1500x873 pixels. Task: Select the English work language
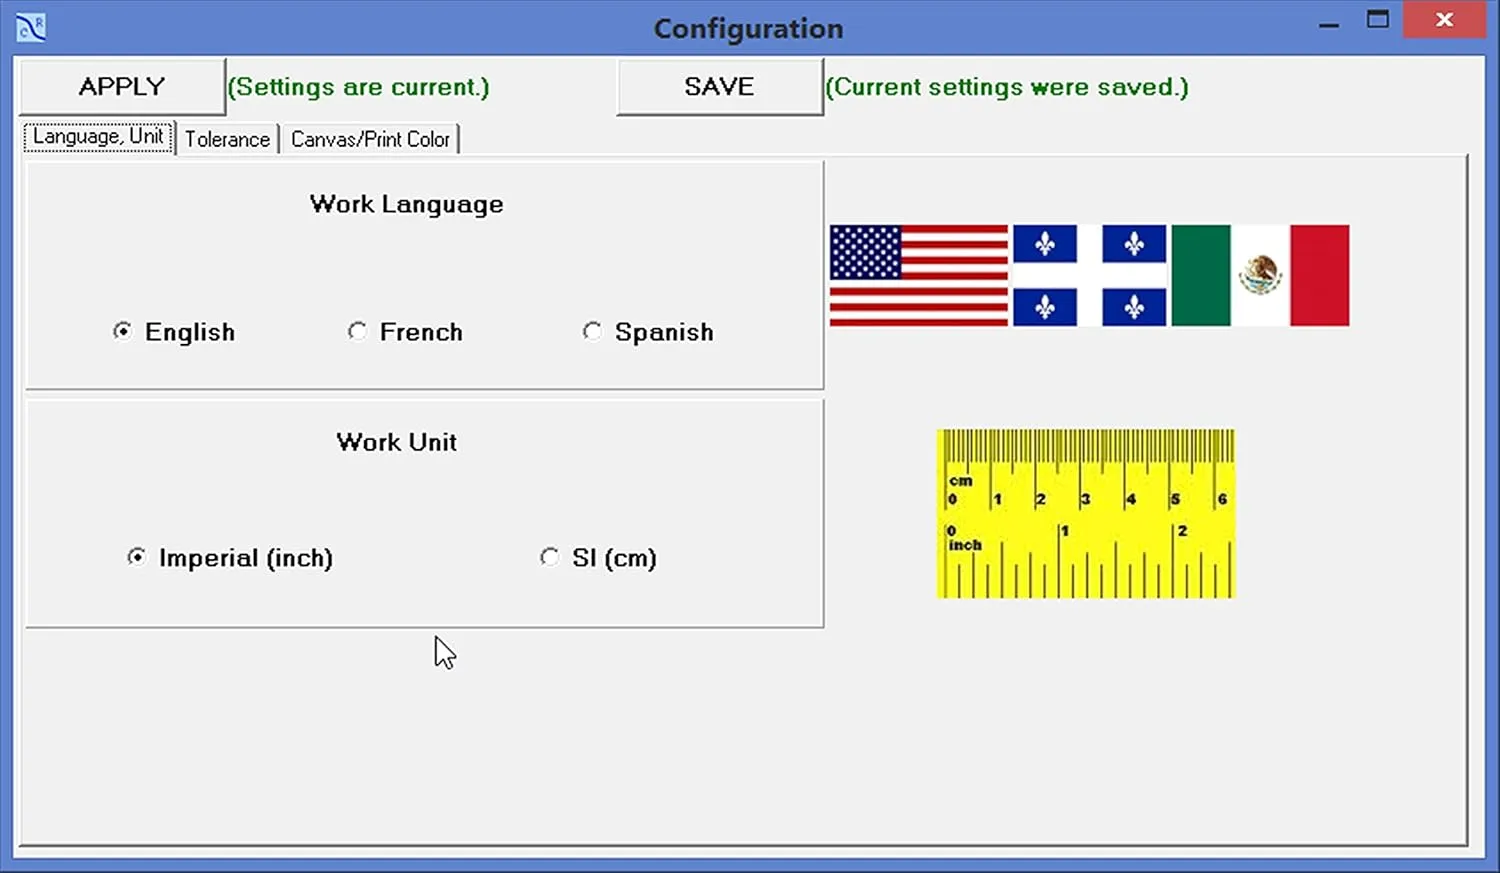coord(122,331)
